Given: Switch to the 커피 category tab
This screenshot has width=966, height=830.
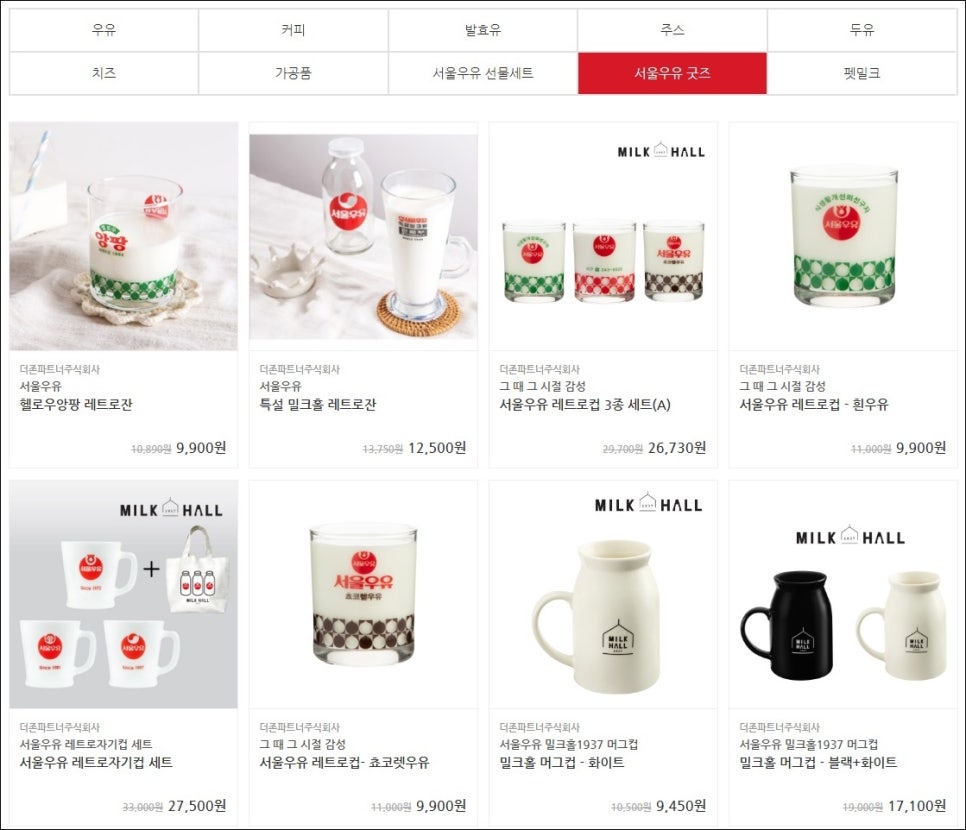Looking at the screenshot, I should pyautogui.click(x=293, y=30).
